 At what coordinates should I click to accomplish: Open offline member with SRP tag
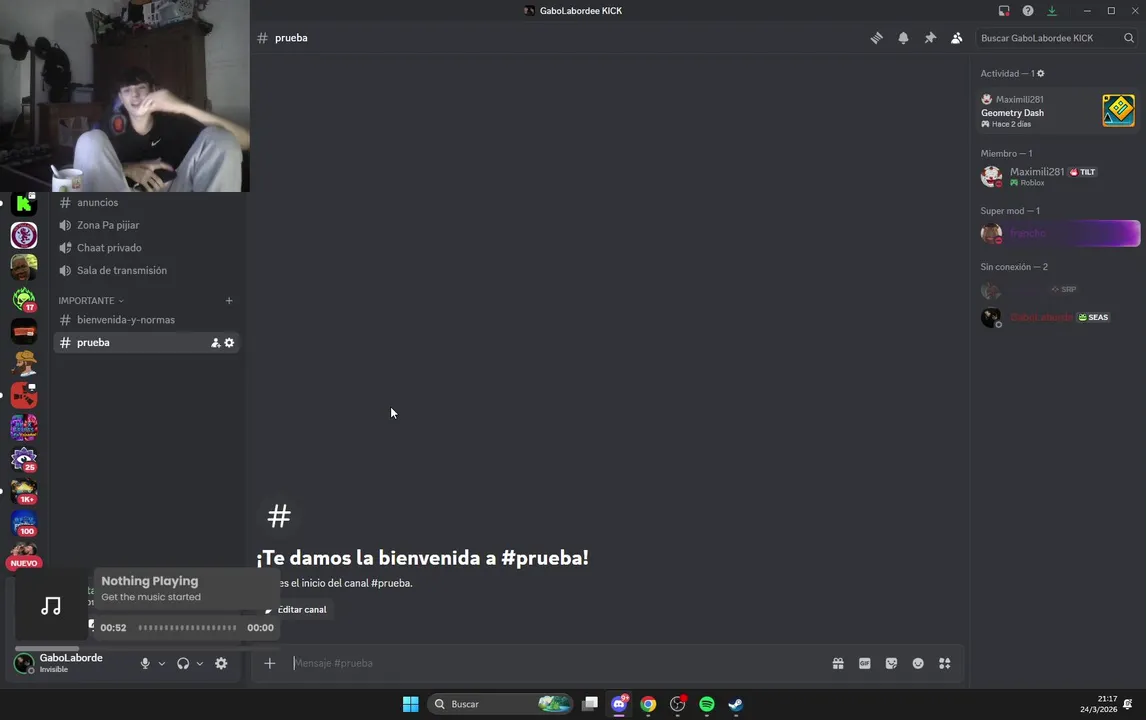pos(1058,289)
